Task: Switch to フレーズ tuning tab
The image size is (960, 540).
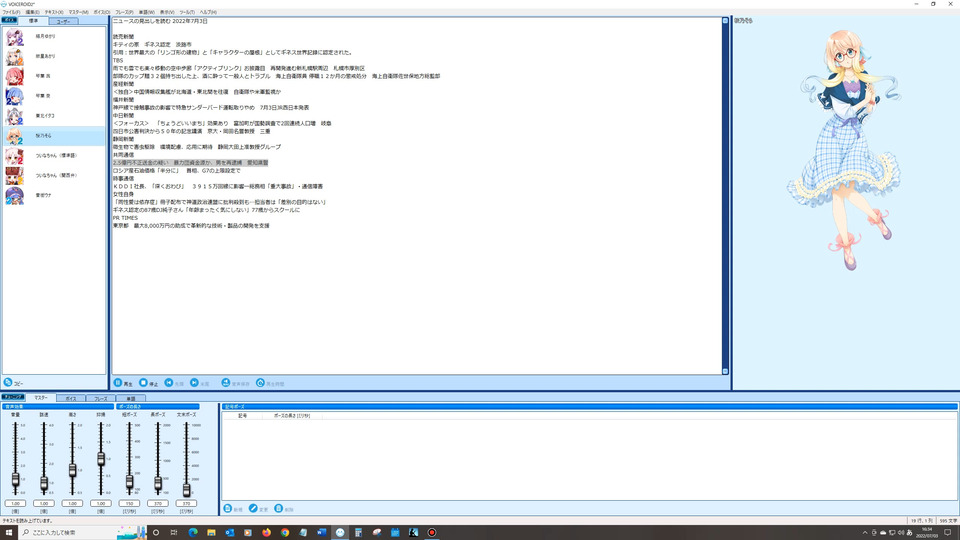Action: tap(100, 399)
